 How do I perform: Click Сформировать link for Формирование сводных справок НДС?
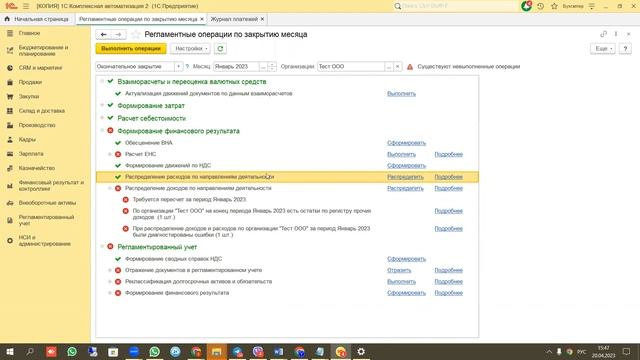406,259
